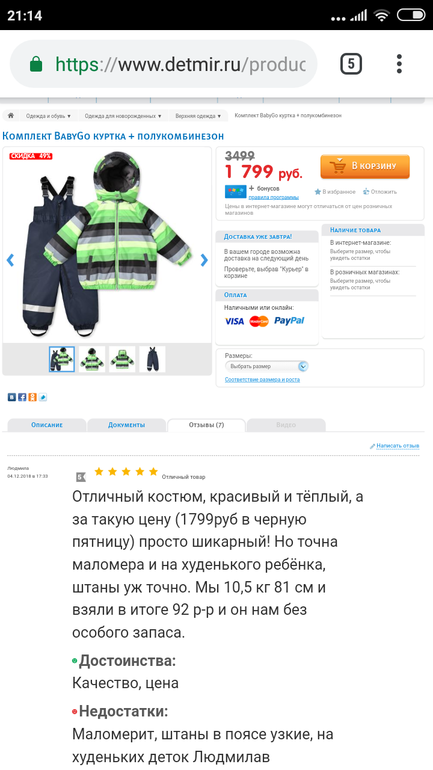The height and width of the screenshot is (770, 433).
Task: Share product on VK icon
Action: point(11,397)
